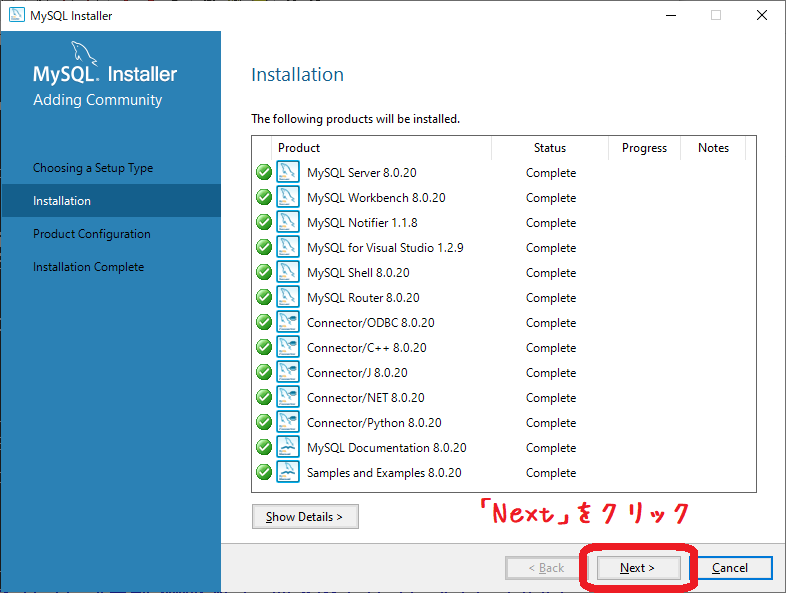This screenshot has width=786, height=593.
Task: Select the MySQL Documentation 8.0.20 row text
Action: point(386,448)
